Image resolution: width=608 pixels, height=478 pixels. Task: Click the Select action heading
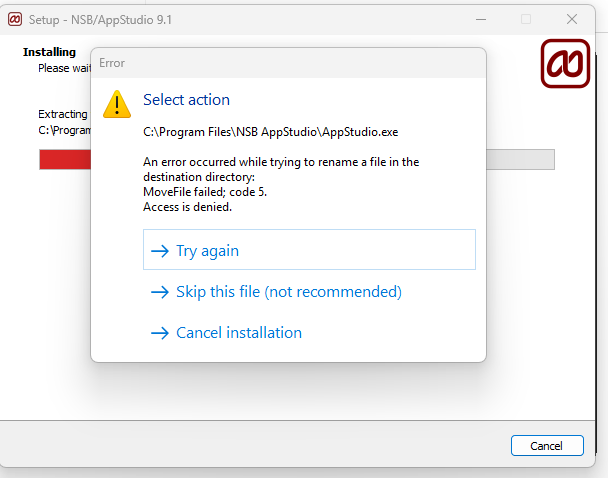point(187,100)
